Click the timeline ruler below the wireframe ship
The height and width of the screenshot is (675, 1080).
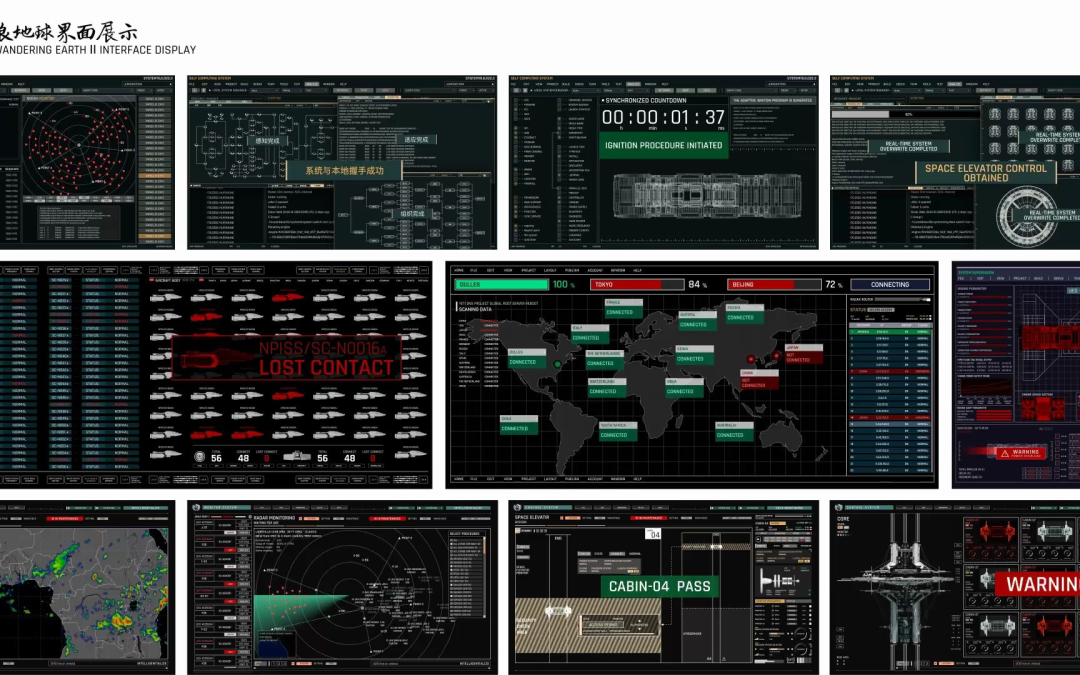point(707,240)
